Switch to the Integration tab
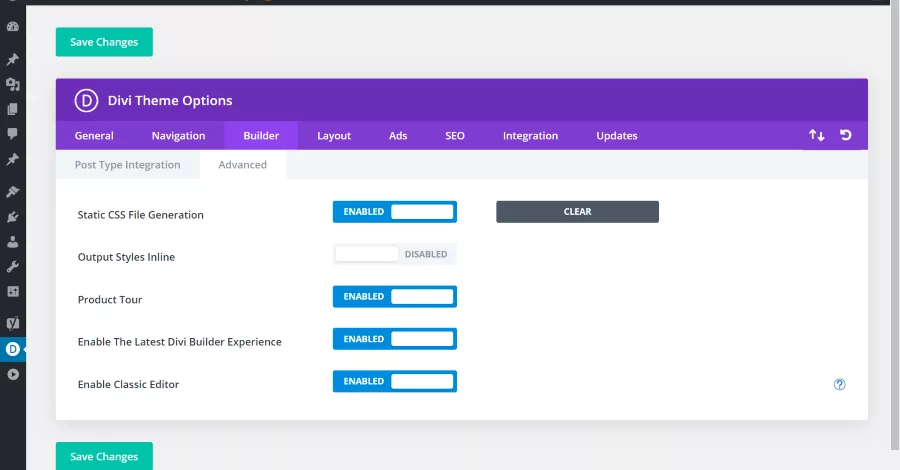900x470 pixels. [x=530, y=135]
